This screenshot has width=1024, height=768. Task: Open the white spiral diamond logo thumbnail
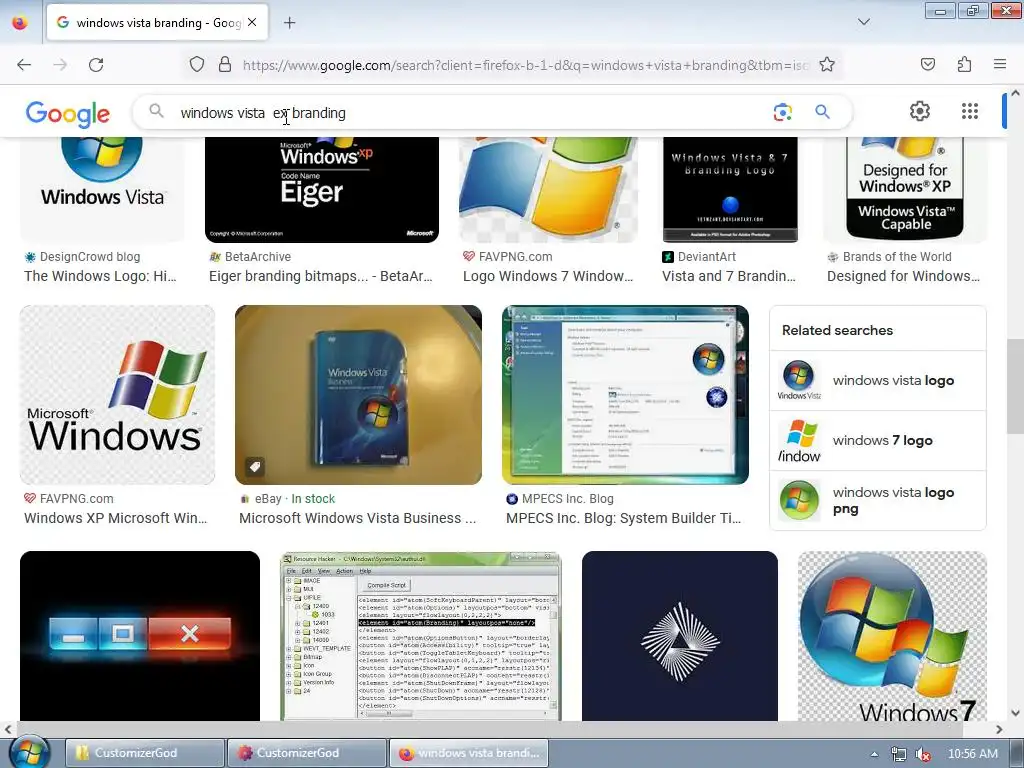coord(680,636)
